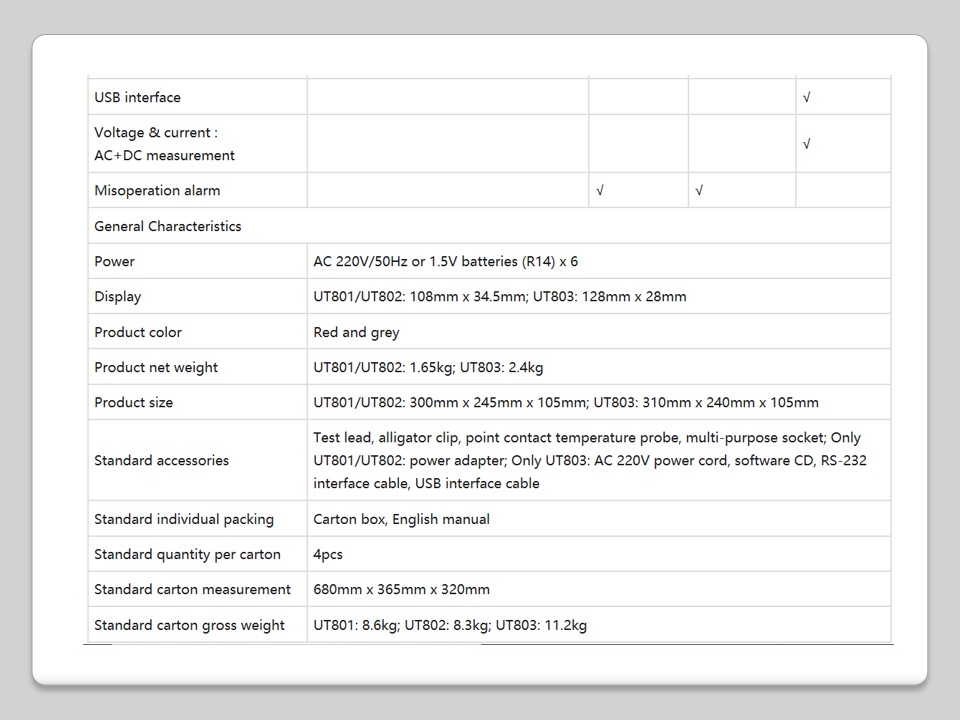Click the display dimensions value cell
Viewport: 960px width, 720px height.
pos(500,297)
